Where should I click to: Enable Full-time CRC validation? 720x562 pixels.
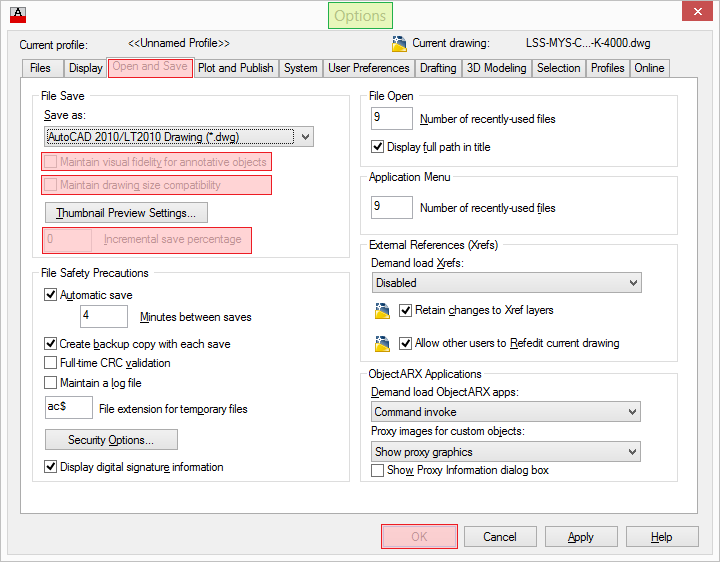[x=50, y=363]
